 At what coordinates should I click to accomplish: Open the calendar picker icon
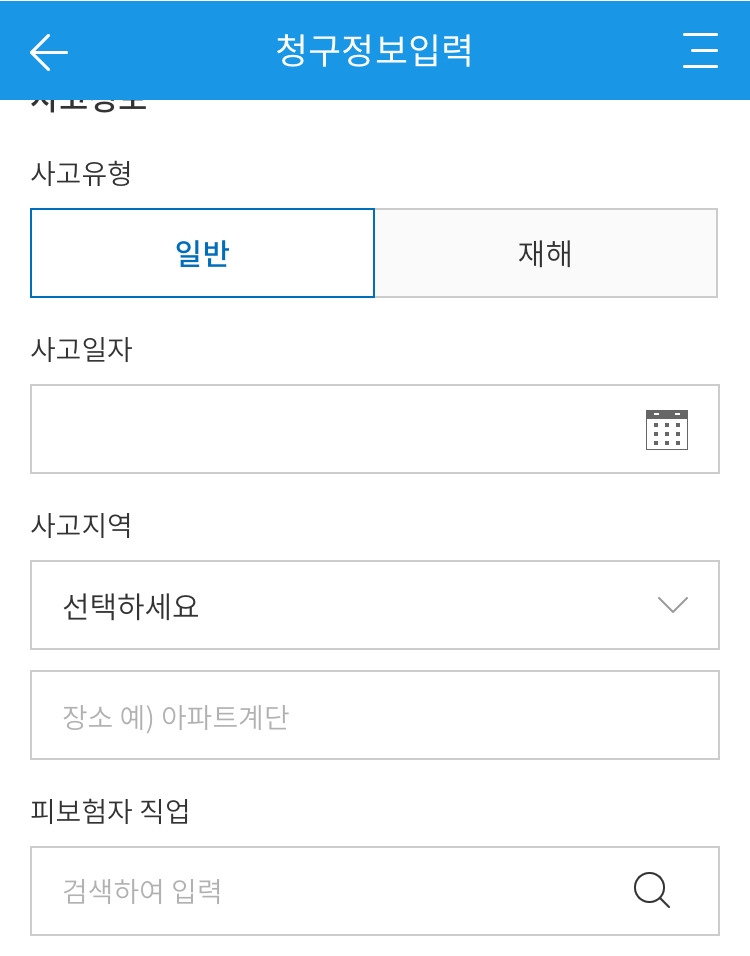click(x=666, y=429)
